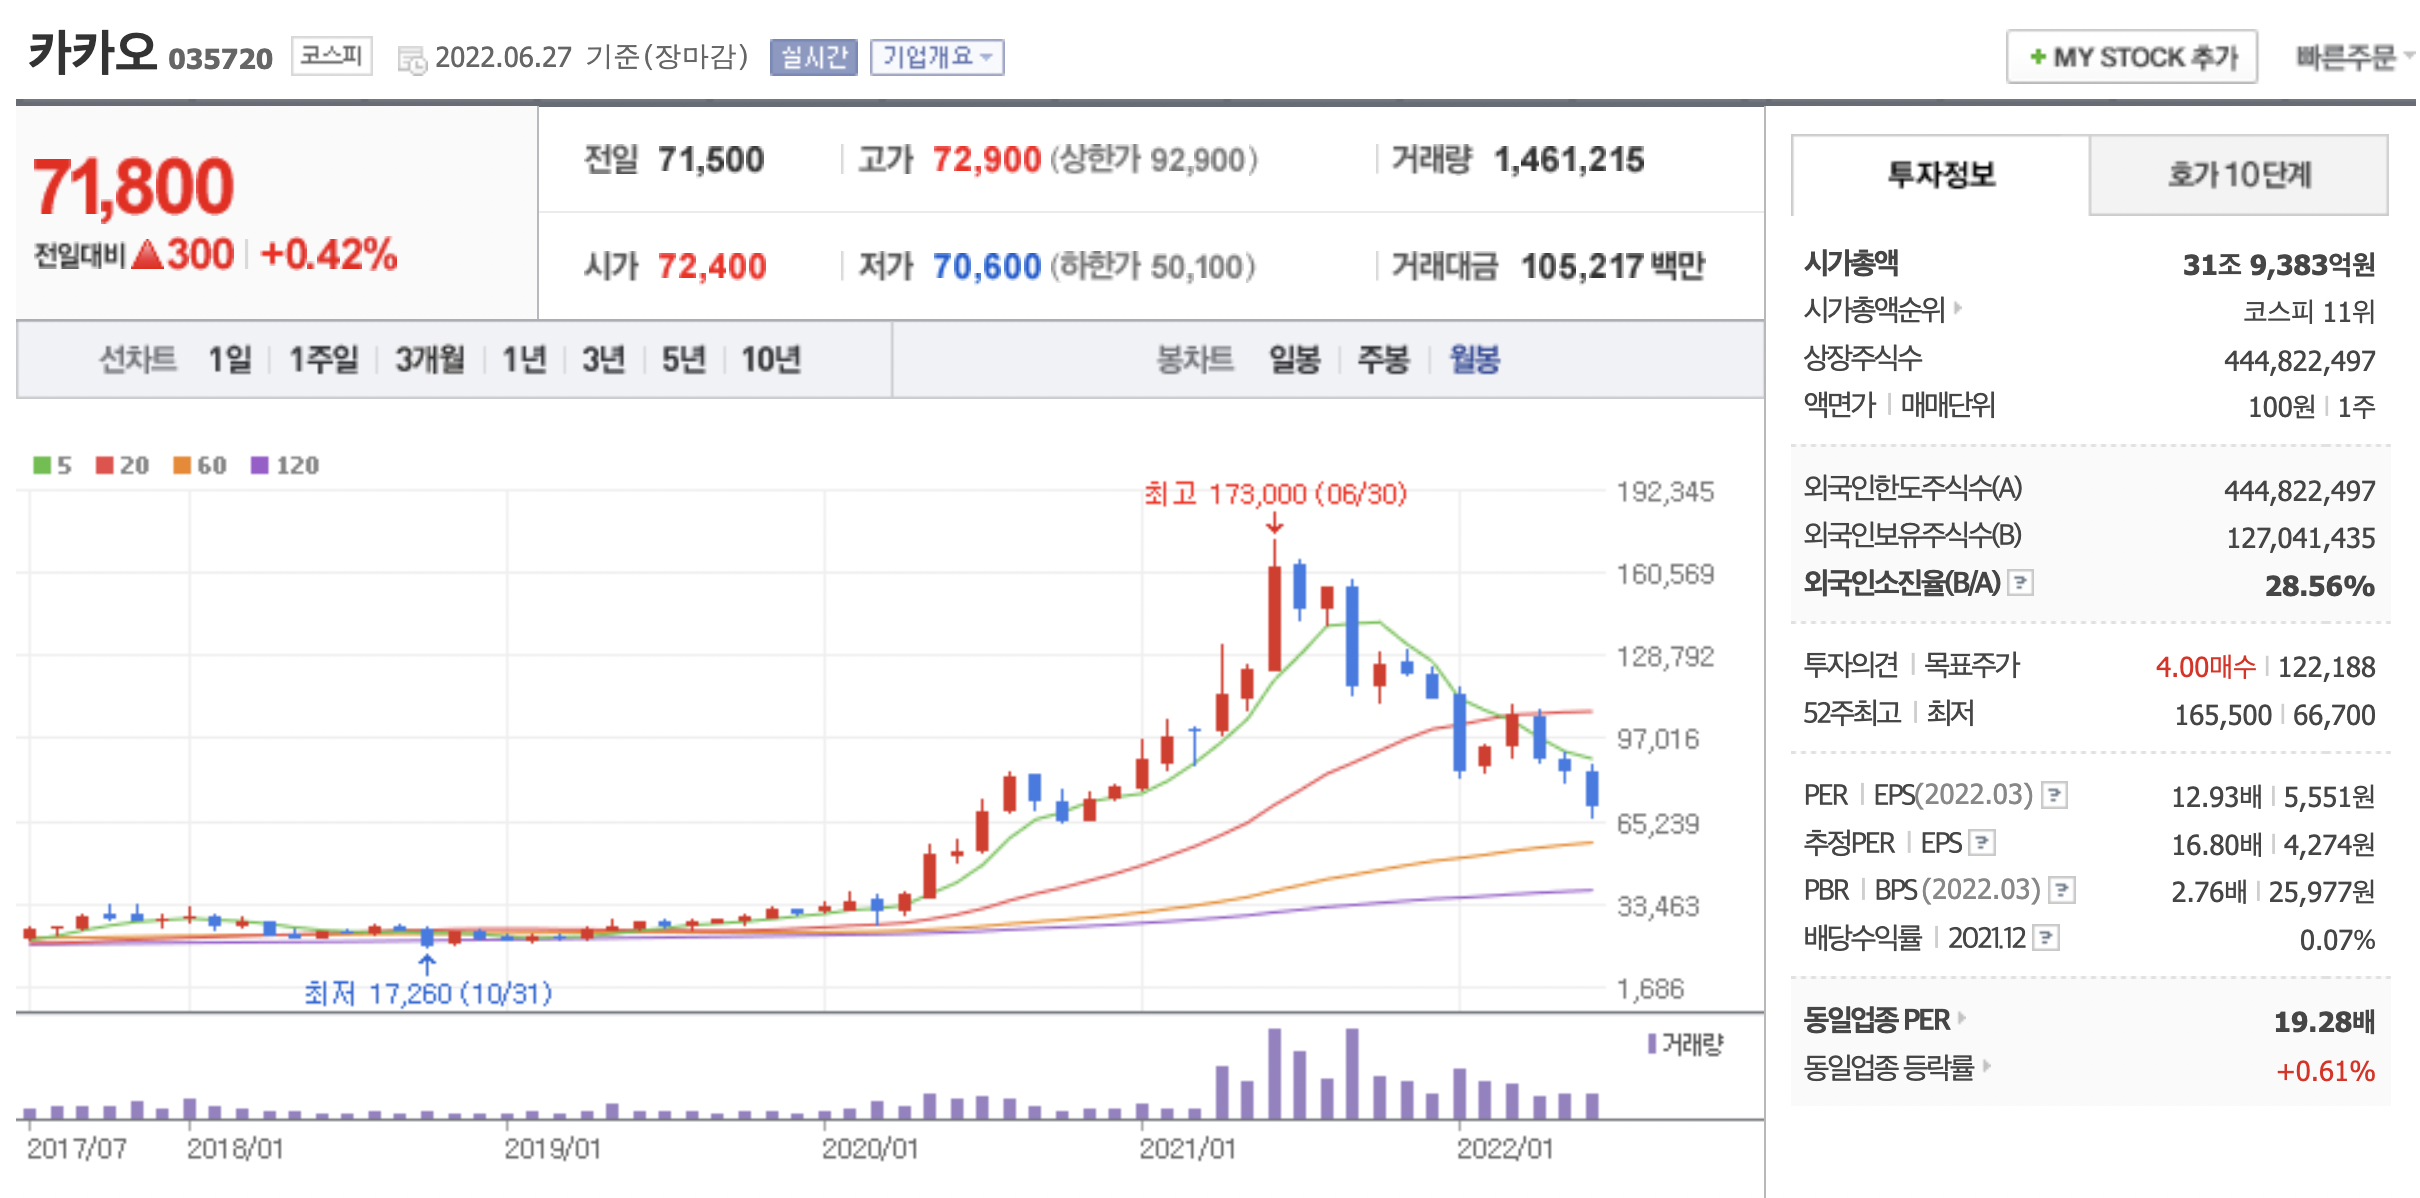Switch to the 투자정보 tab

pyautogui.click(x=1940, y=175)
